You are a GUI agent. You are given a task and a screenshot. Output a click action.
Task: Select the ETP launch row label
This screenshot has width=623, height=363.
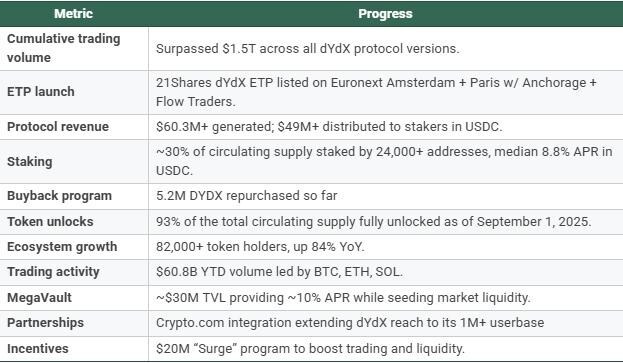(41, 92)
